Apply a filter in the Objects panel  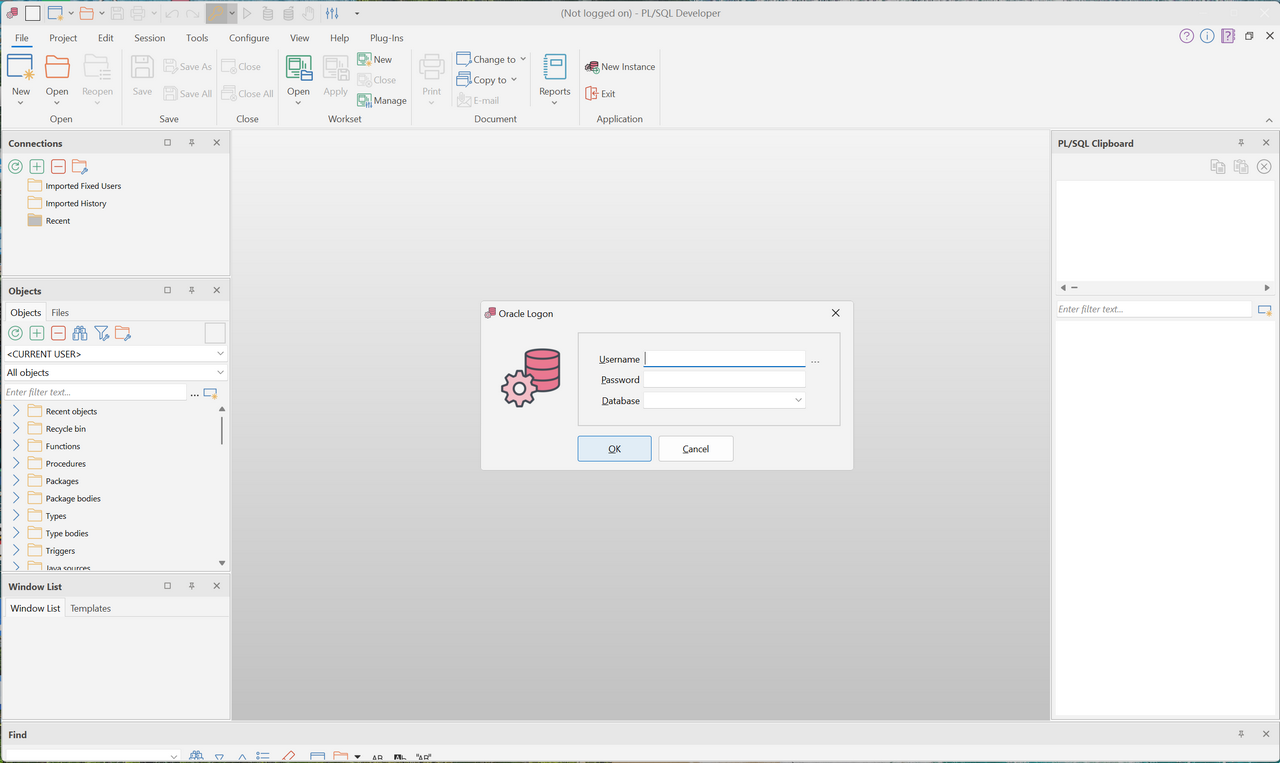[101, 333]
